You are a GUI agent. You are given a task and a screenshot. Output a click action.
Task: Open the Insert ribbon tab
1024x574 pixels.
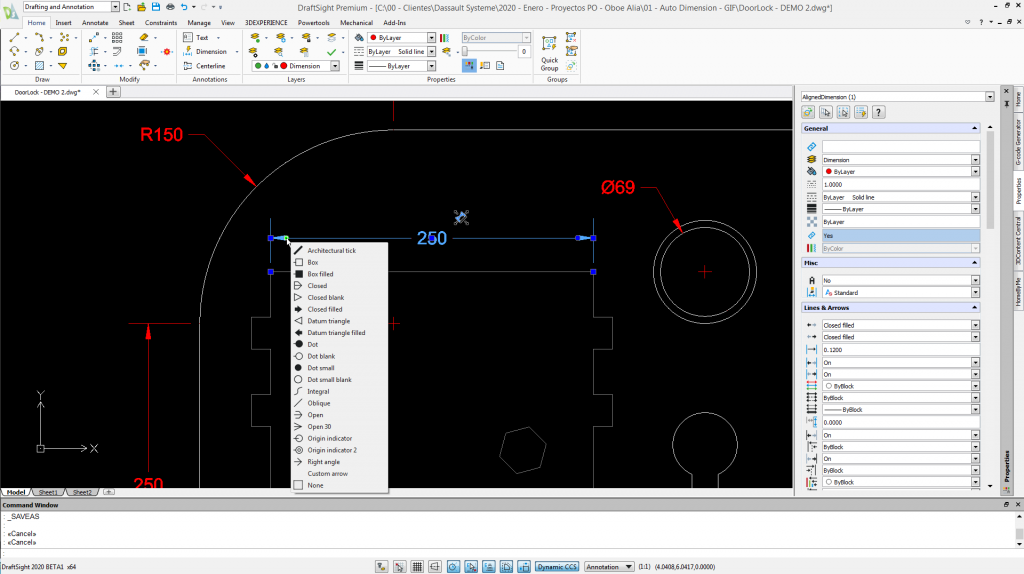coord(63,22)
